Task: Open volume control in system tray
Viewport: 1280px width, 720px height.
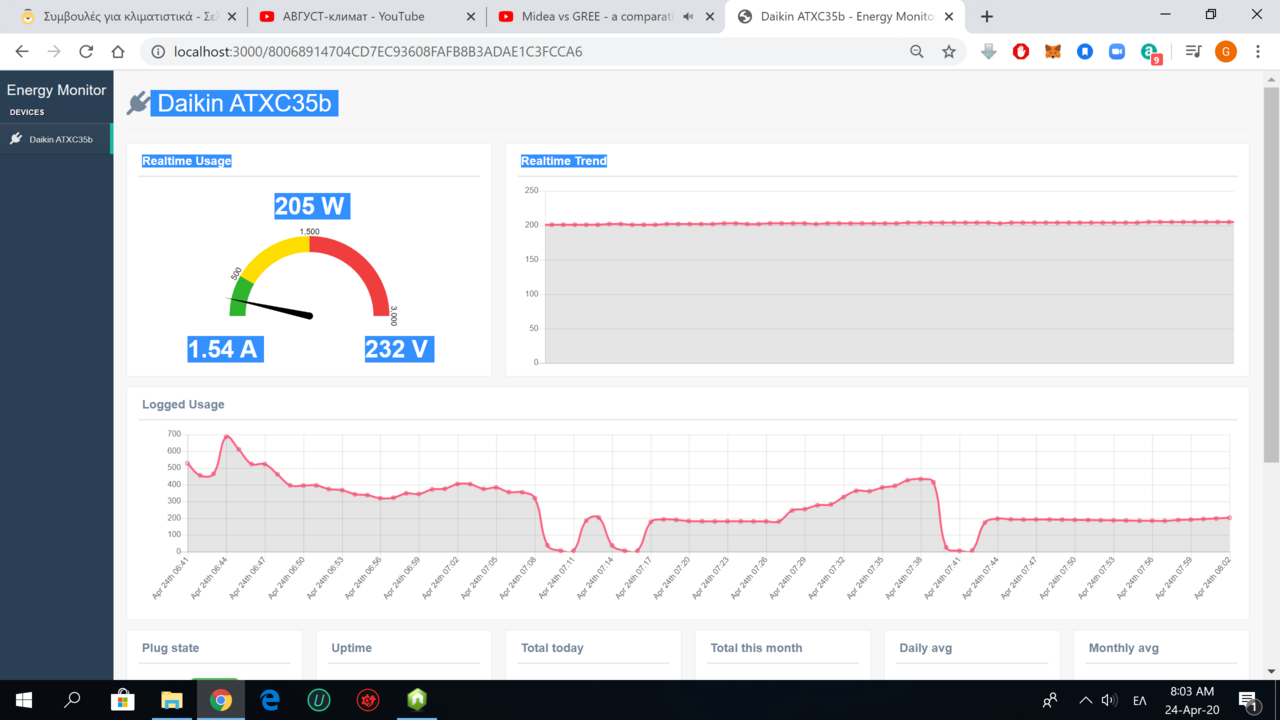Action: (x=1109, y=701)
